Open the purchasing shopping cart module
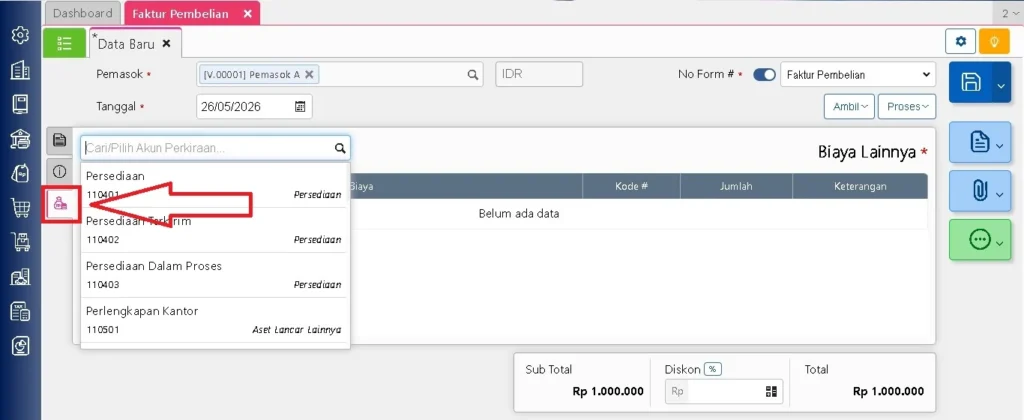1024x420 pixels. pos(20,208)
